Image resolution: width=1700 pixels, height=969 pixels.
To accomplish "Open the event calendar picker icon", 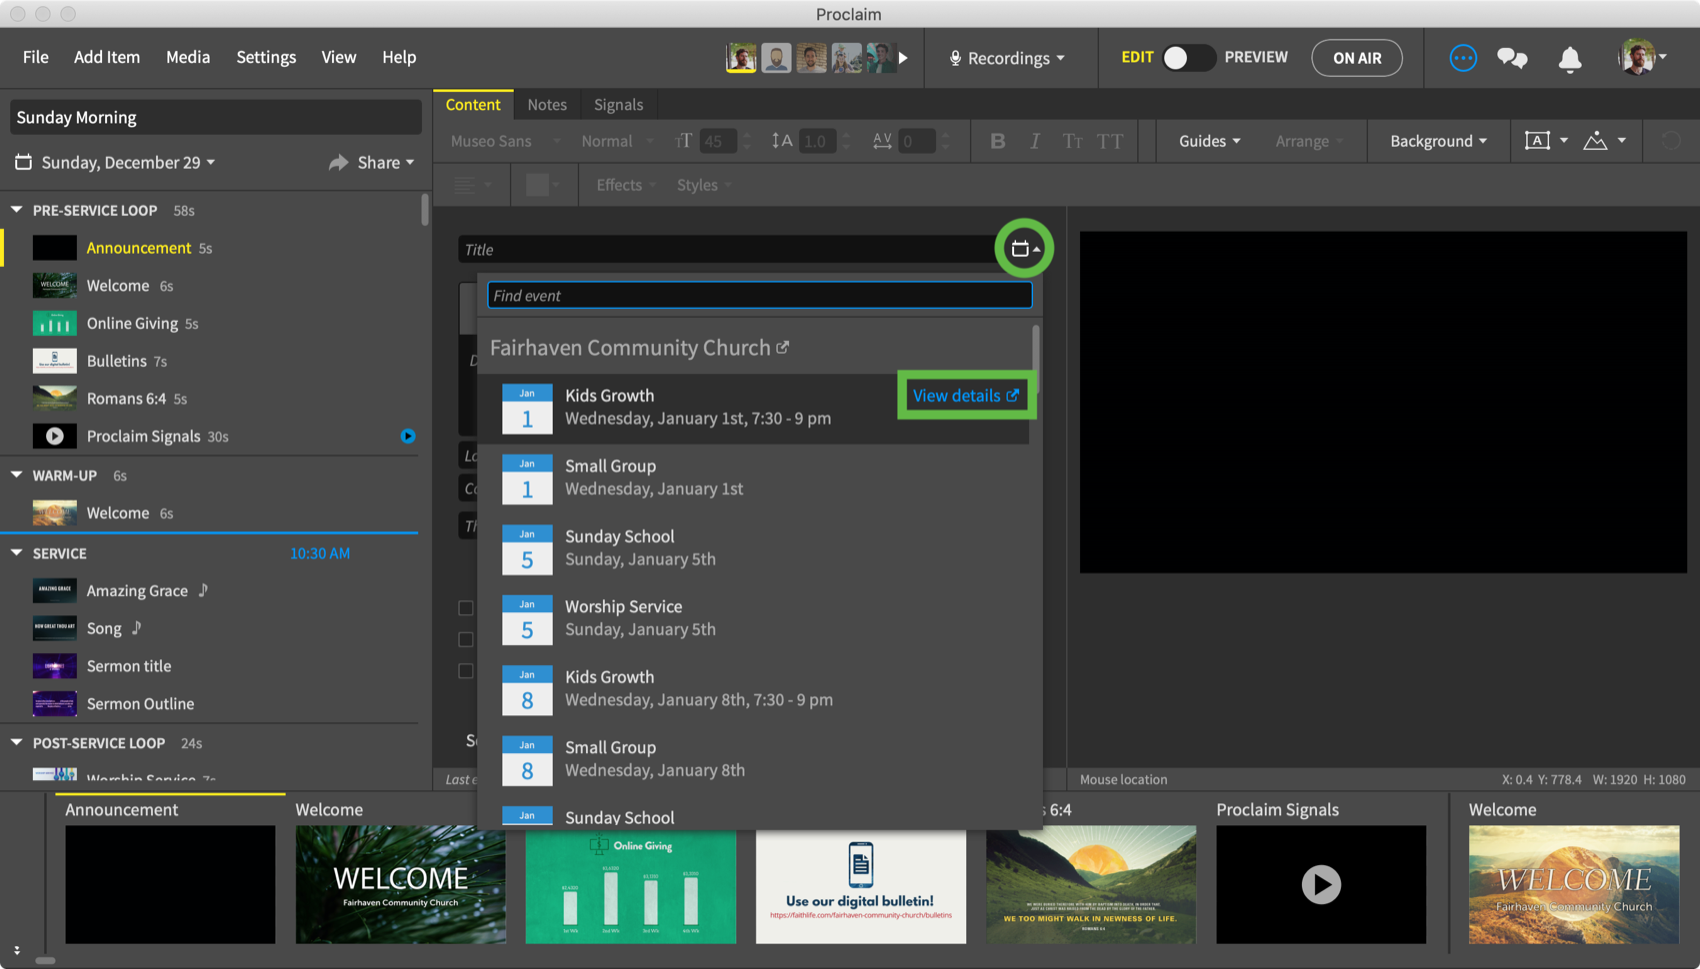I will pos(1023,249).
